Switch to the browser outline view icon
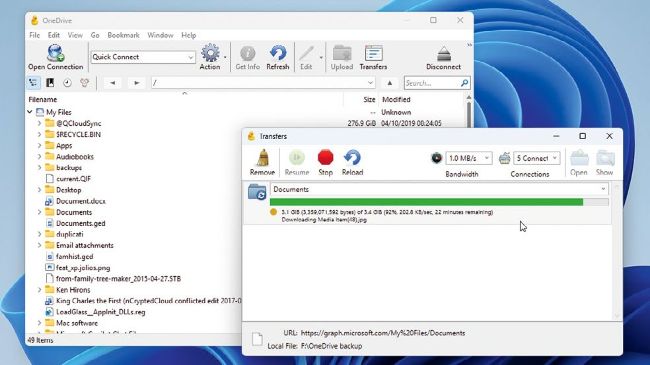650x365 pixels. coord(34,83)
